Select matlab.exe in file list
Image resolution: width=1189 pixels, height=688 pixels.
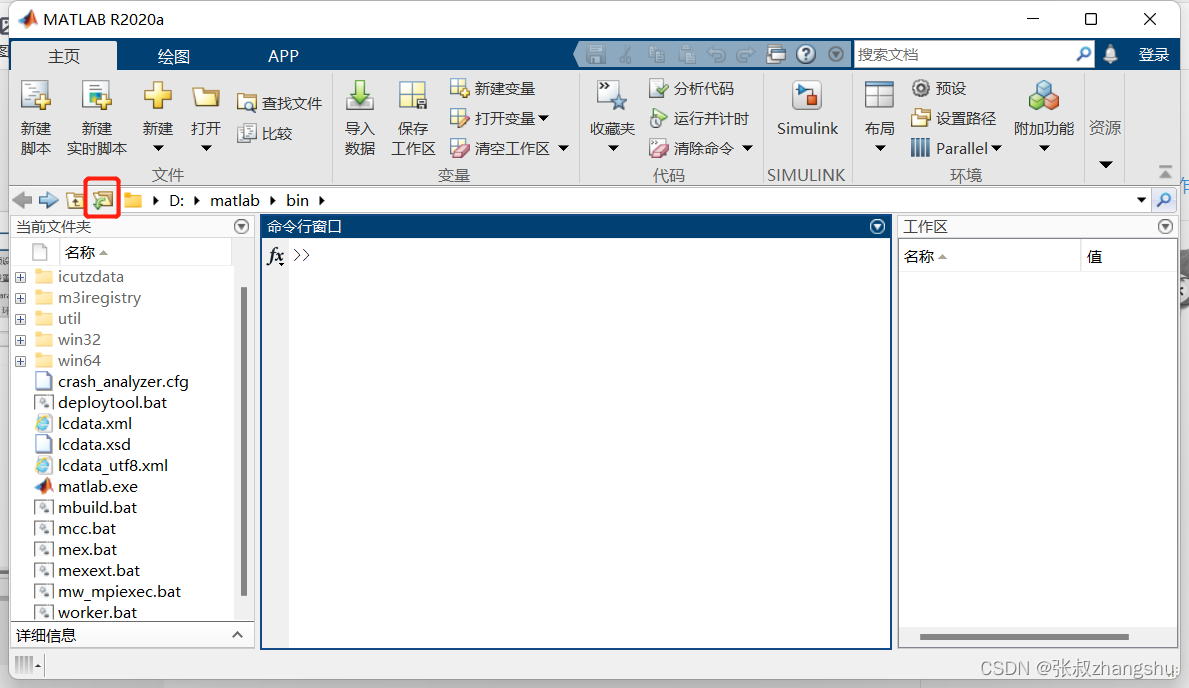98,486
